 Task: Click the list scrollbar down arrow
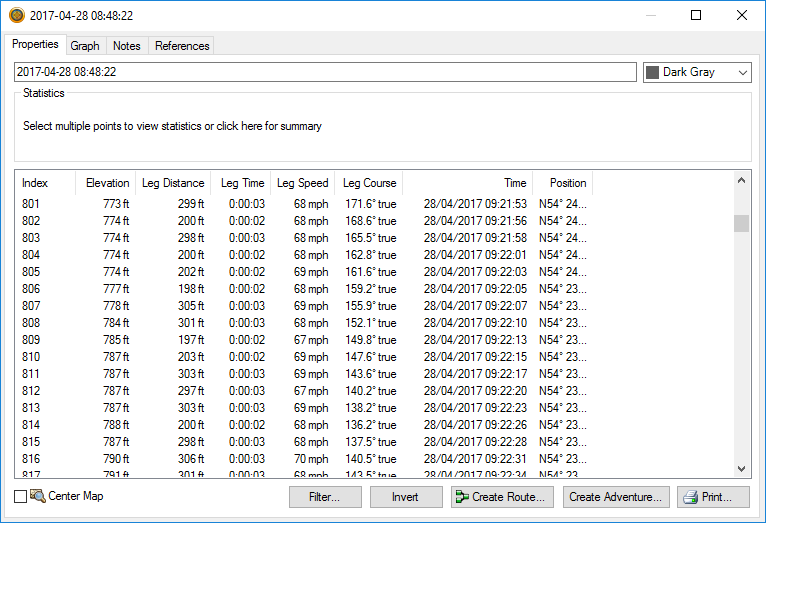click(x=741, y=468)
